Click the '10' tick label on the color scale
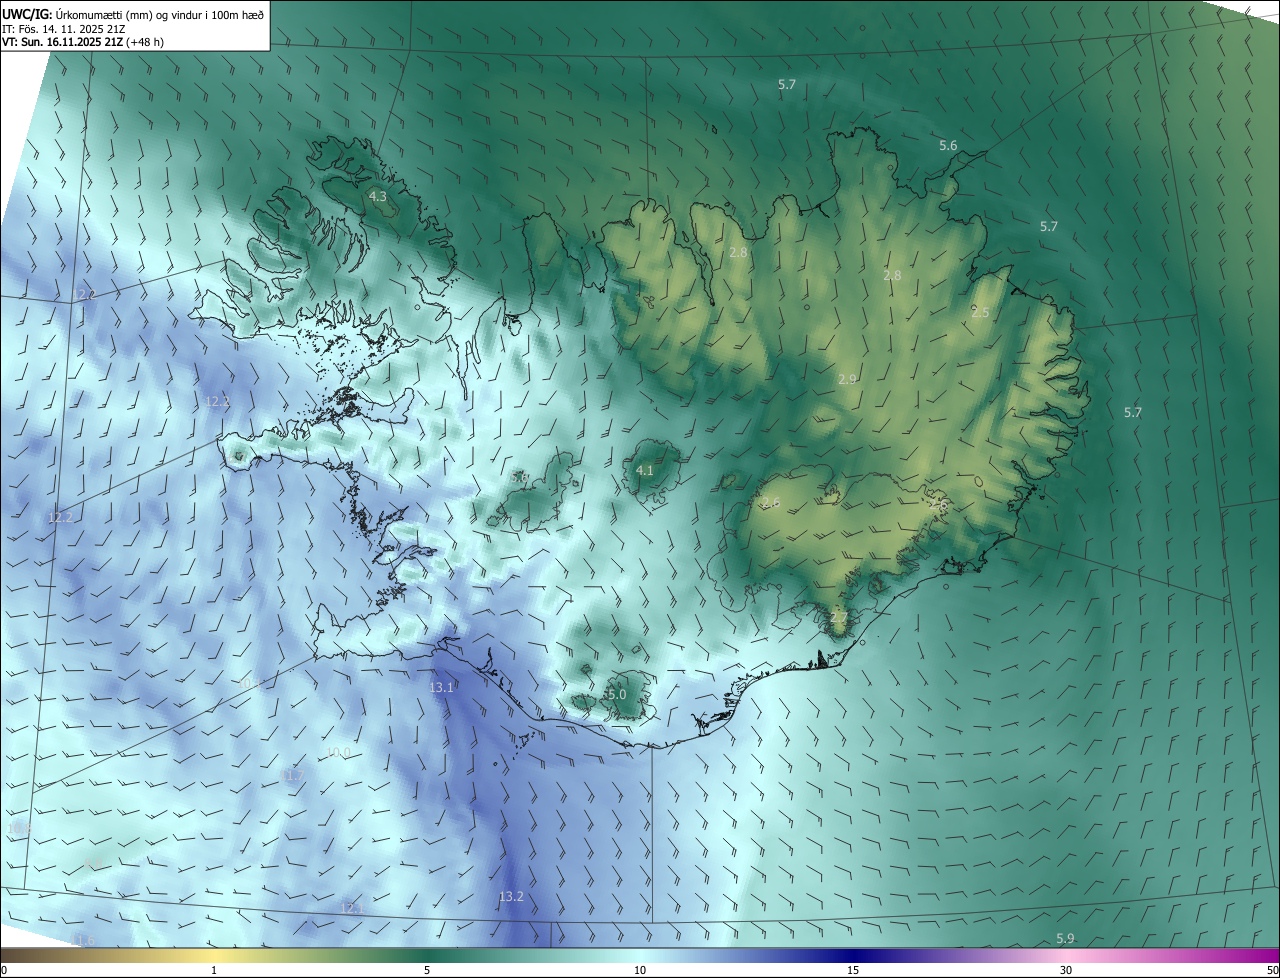1280x978 pixels. [640, 970]
